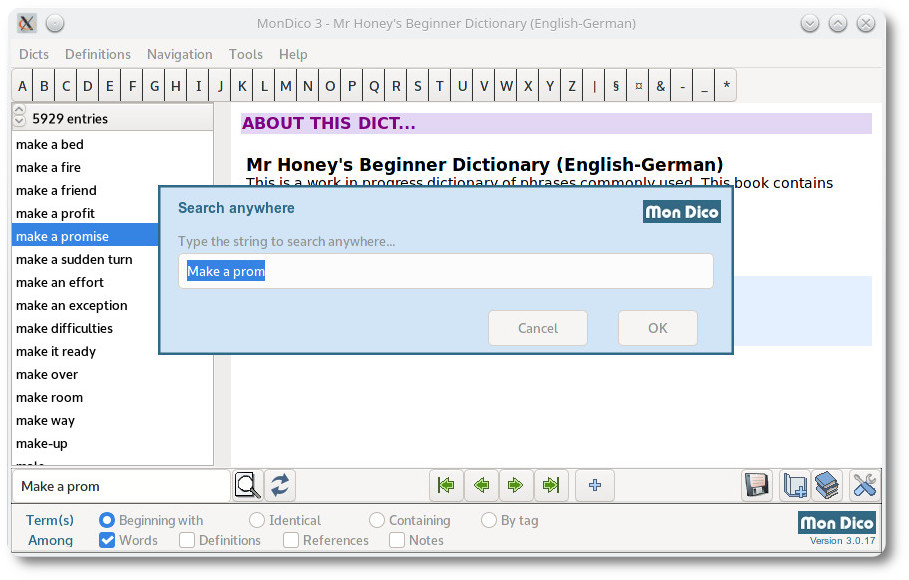Select the By tag radio button
The height and width of the screenshot is (580, 909).
[489, 520]
